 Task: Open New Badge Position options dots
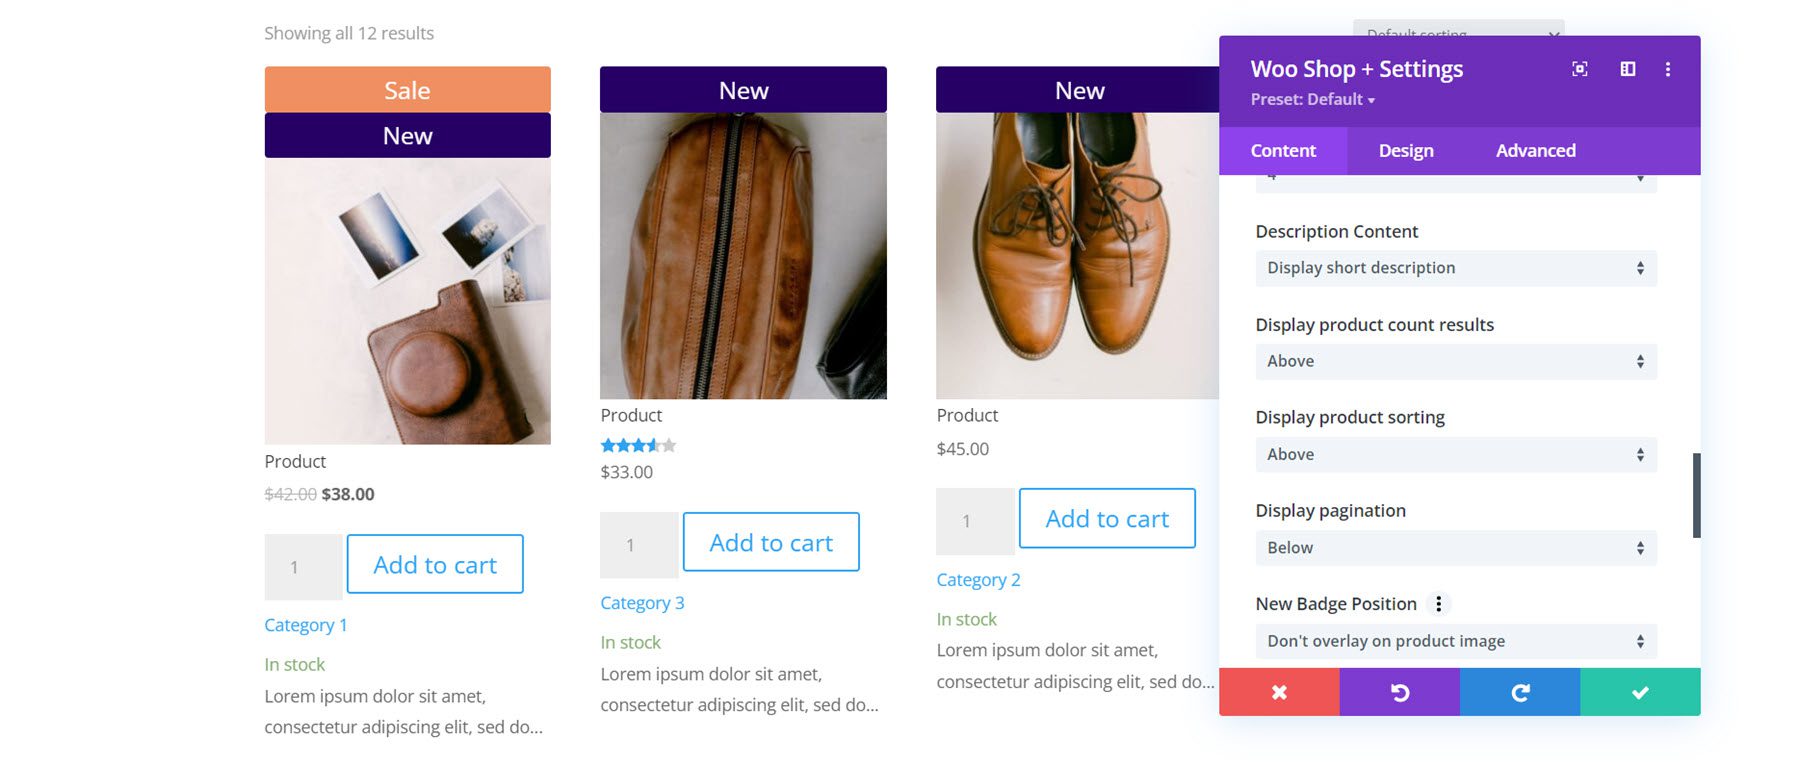click(1439, 604)
